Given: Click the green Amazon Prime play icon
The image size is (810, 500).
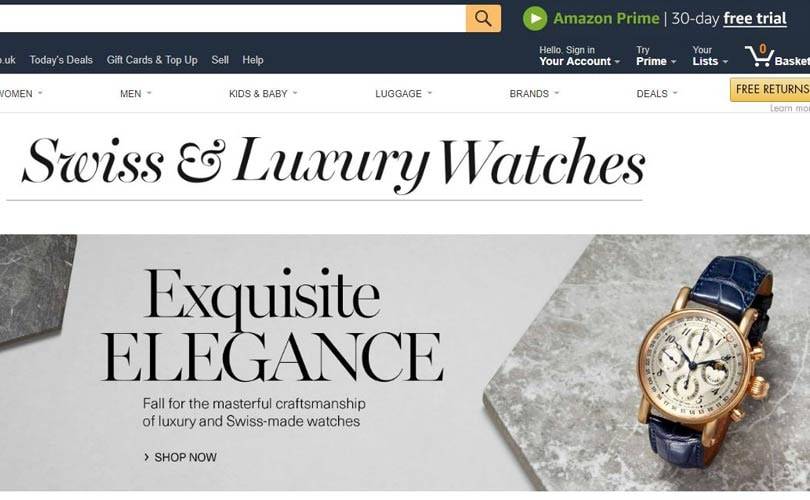Looking at the screenshot, I should coord(535,19).
